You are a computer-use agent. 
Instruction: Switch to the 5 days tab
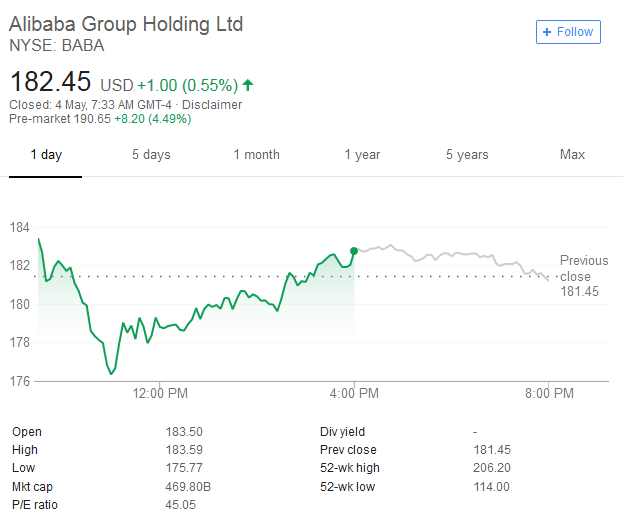click(151, 155)
